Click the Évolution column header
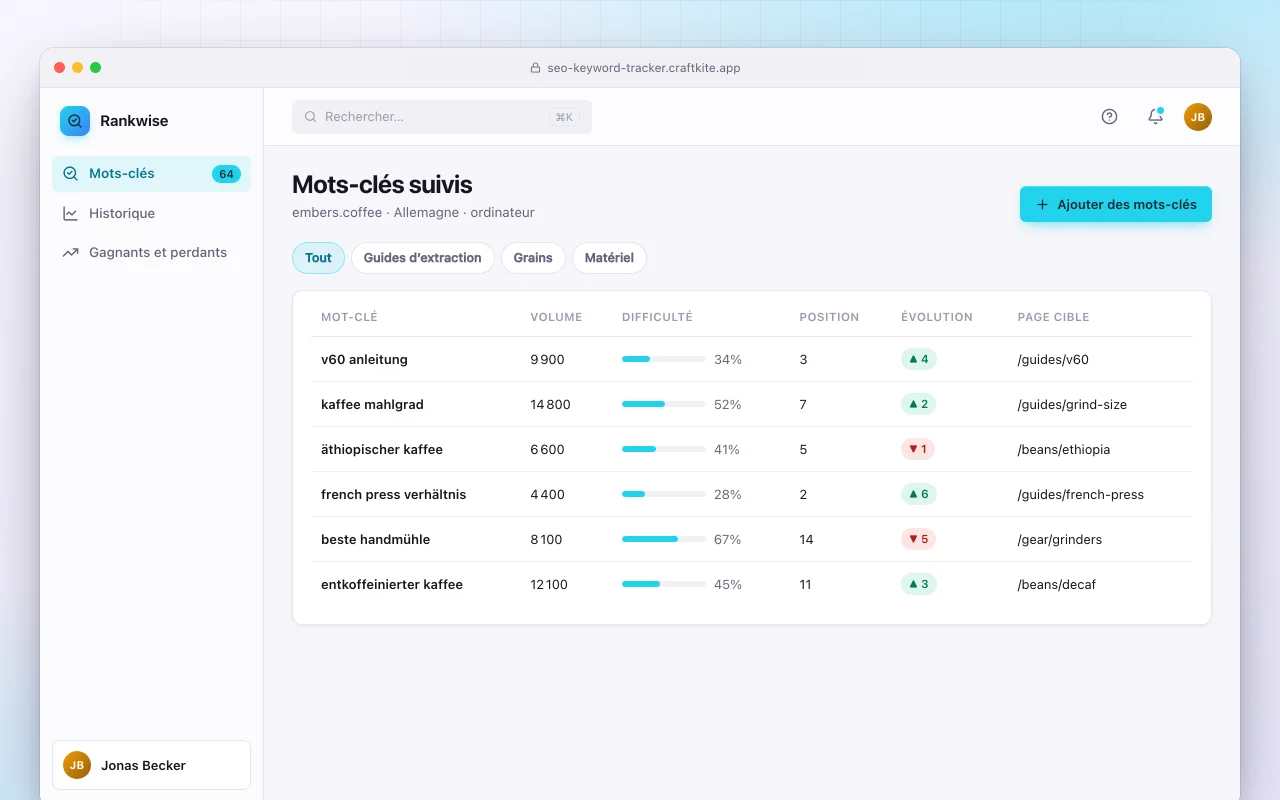This screenshot has width=1280, height=800. tap(937, 317)
